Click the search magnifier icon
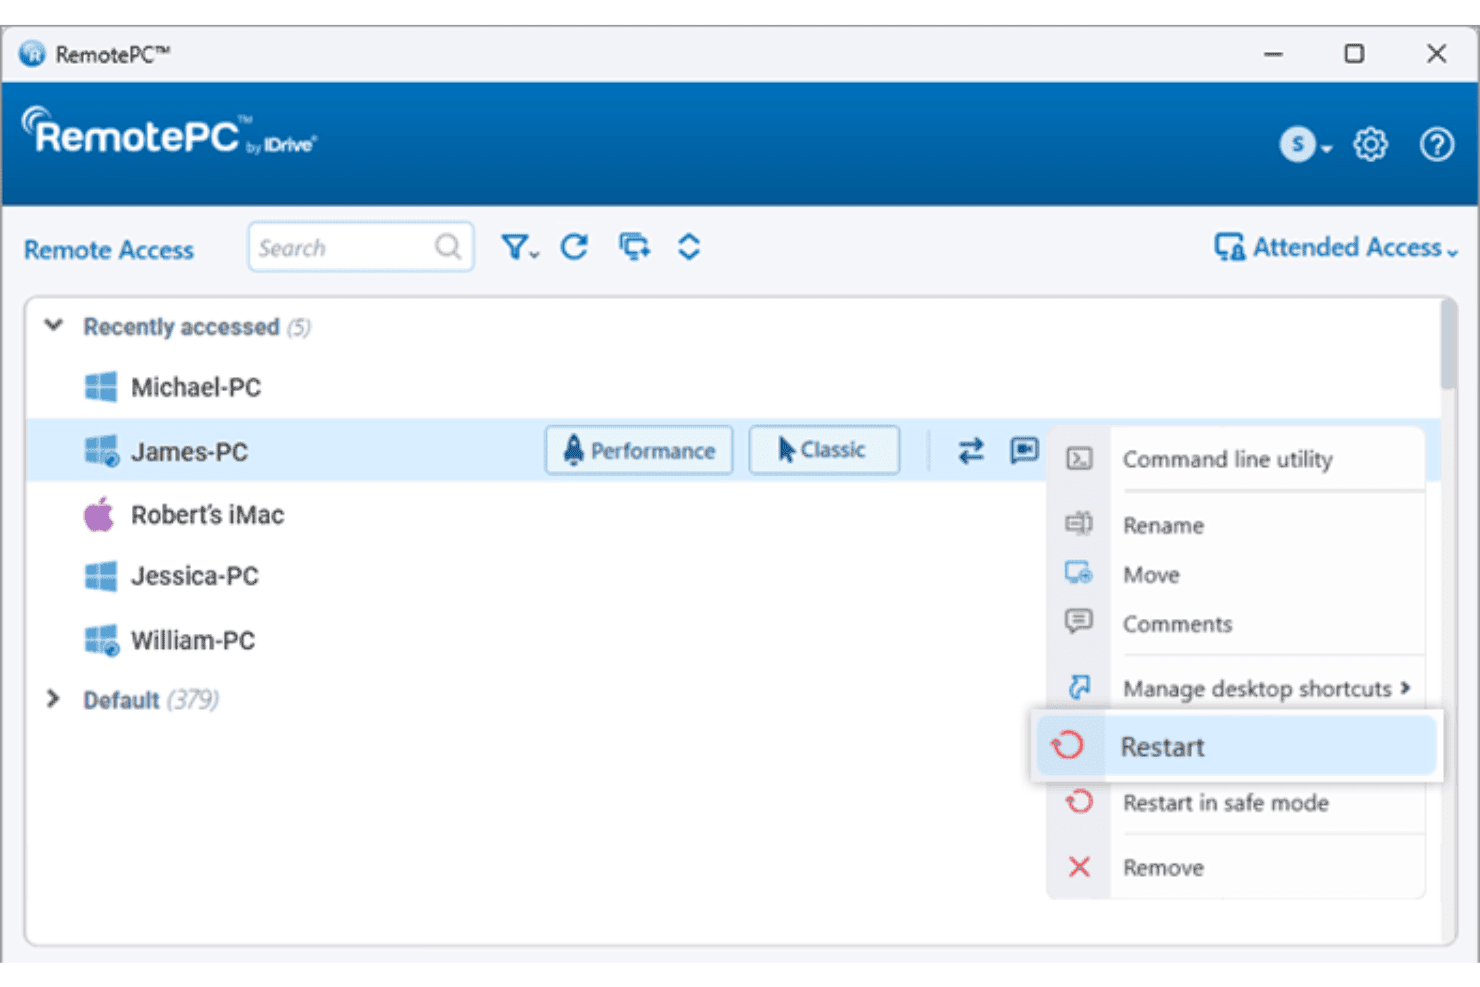Viewport: 1480px width, 987px height. 448,246
